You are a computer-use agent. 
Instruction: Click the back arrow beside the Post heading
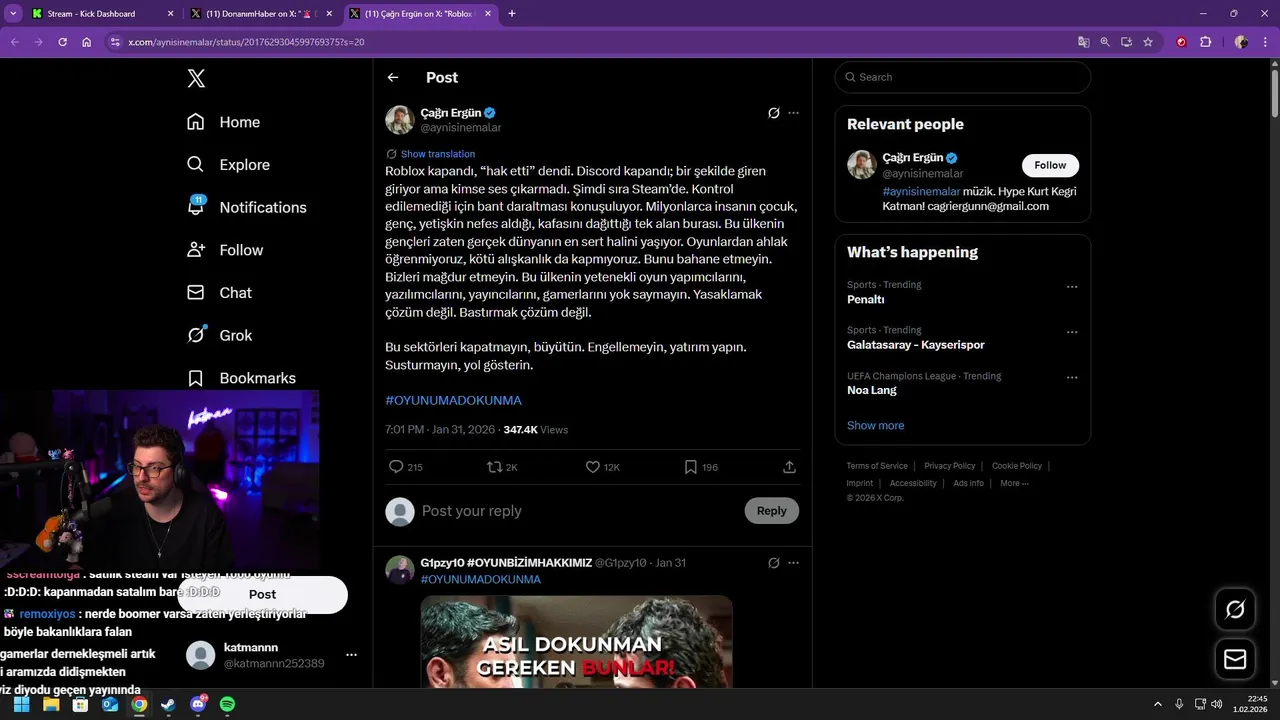click(393, 77)
